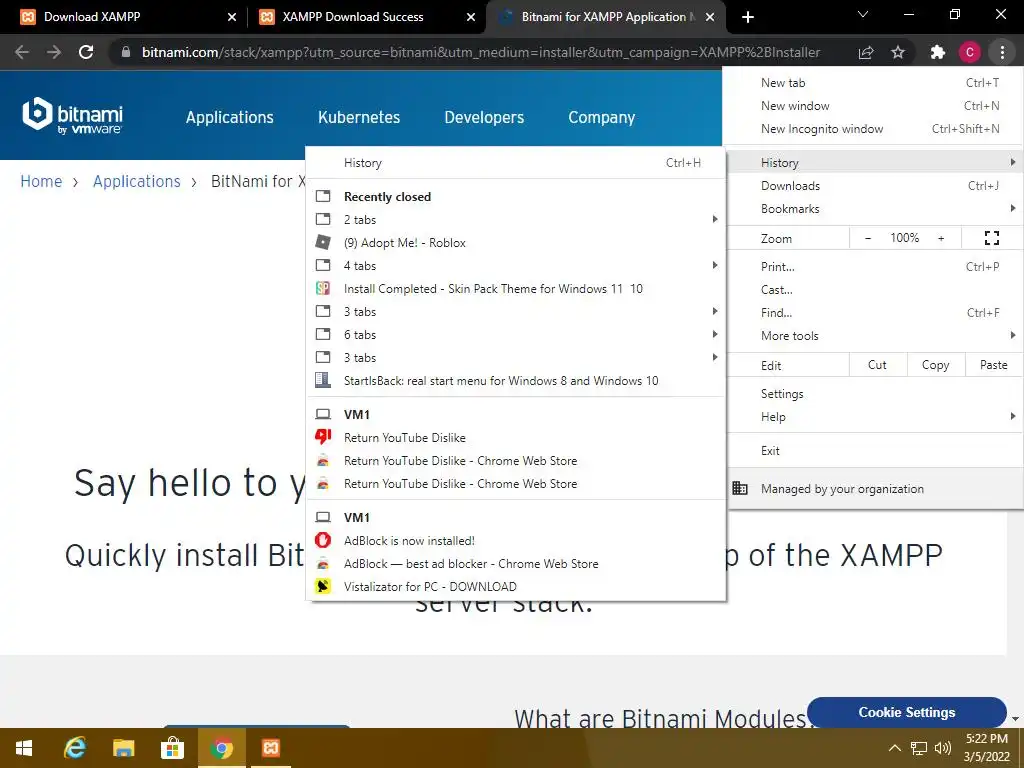Open Roblox Adopt Me history entry

click(x=516, y=242)
